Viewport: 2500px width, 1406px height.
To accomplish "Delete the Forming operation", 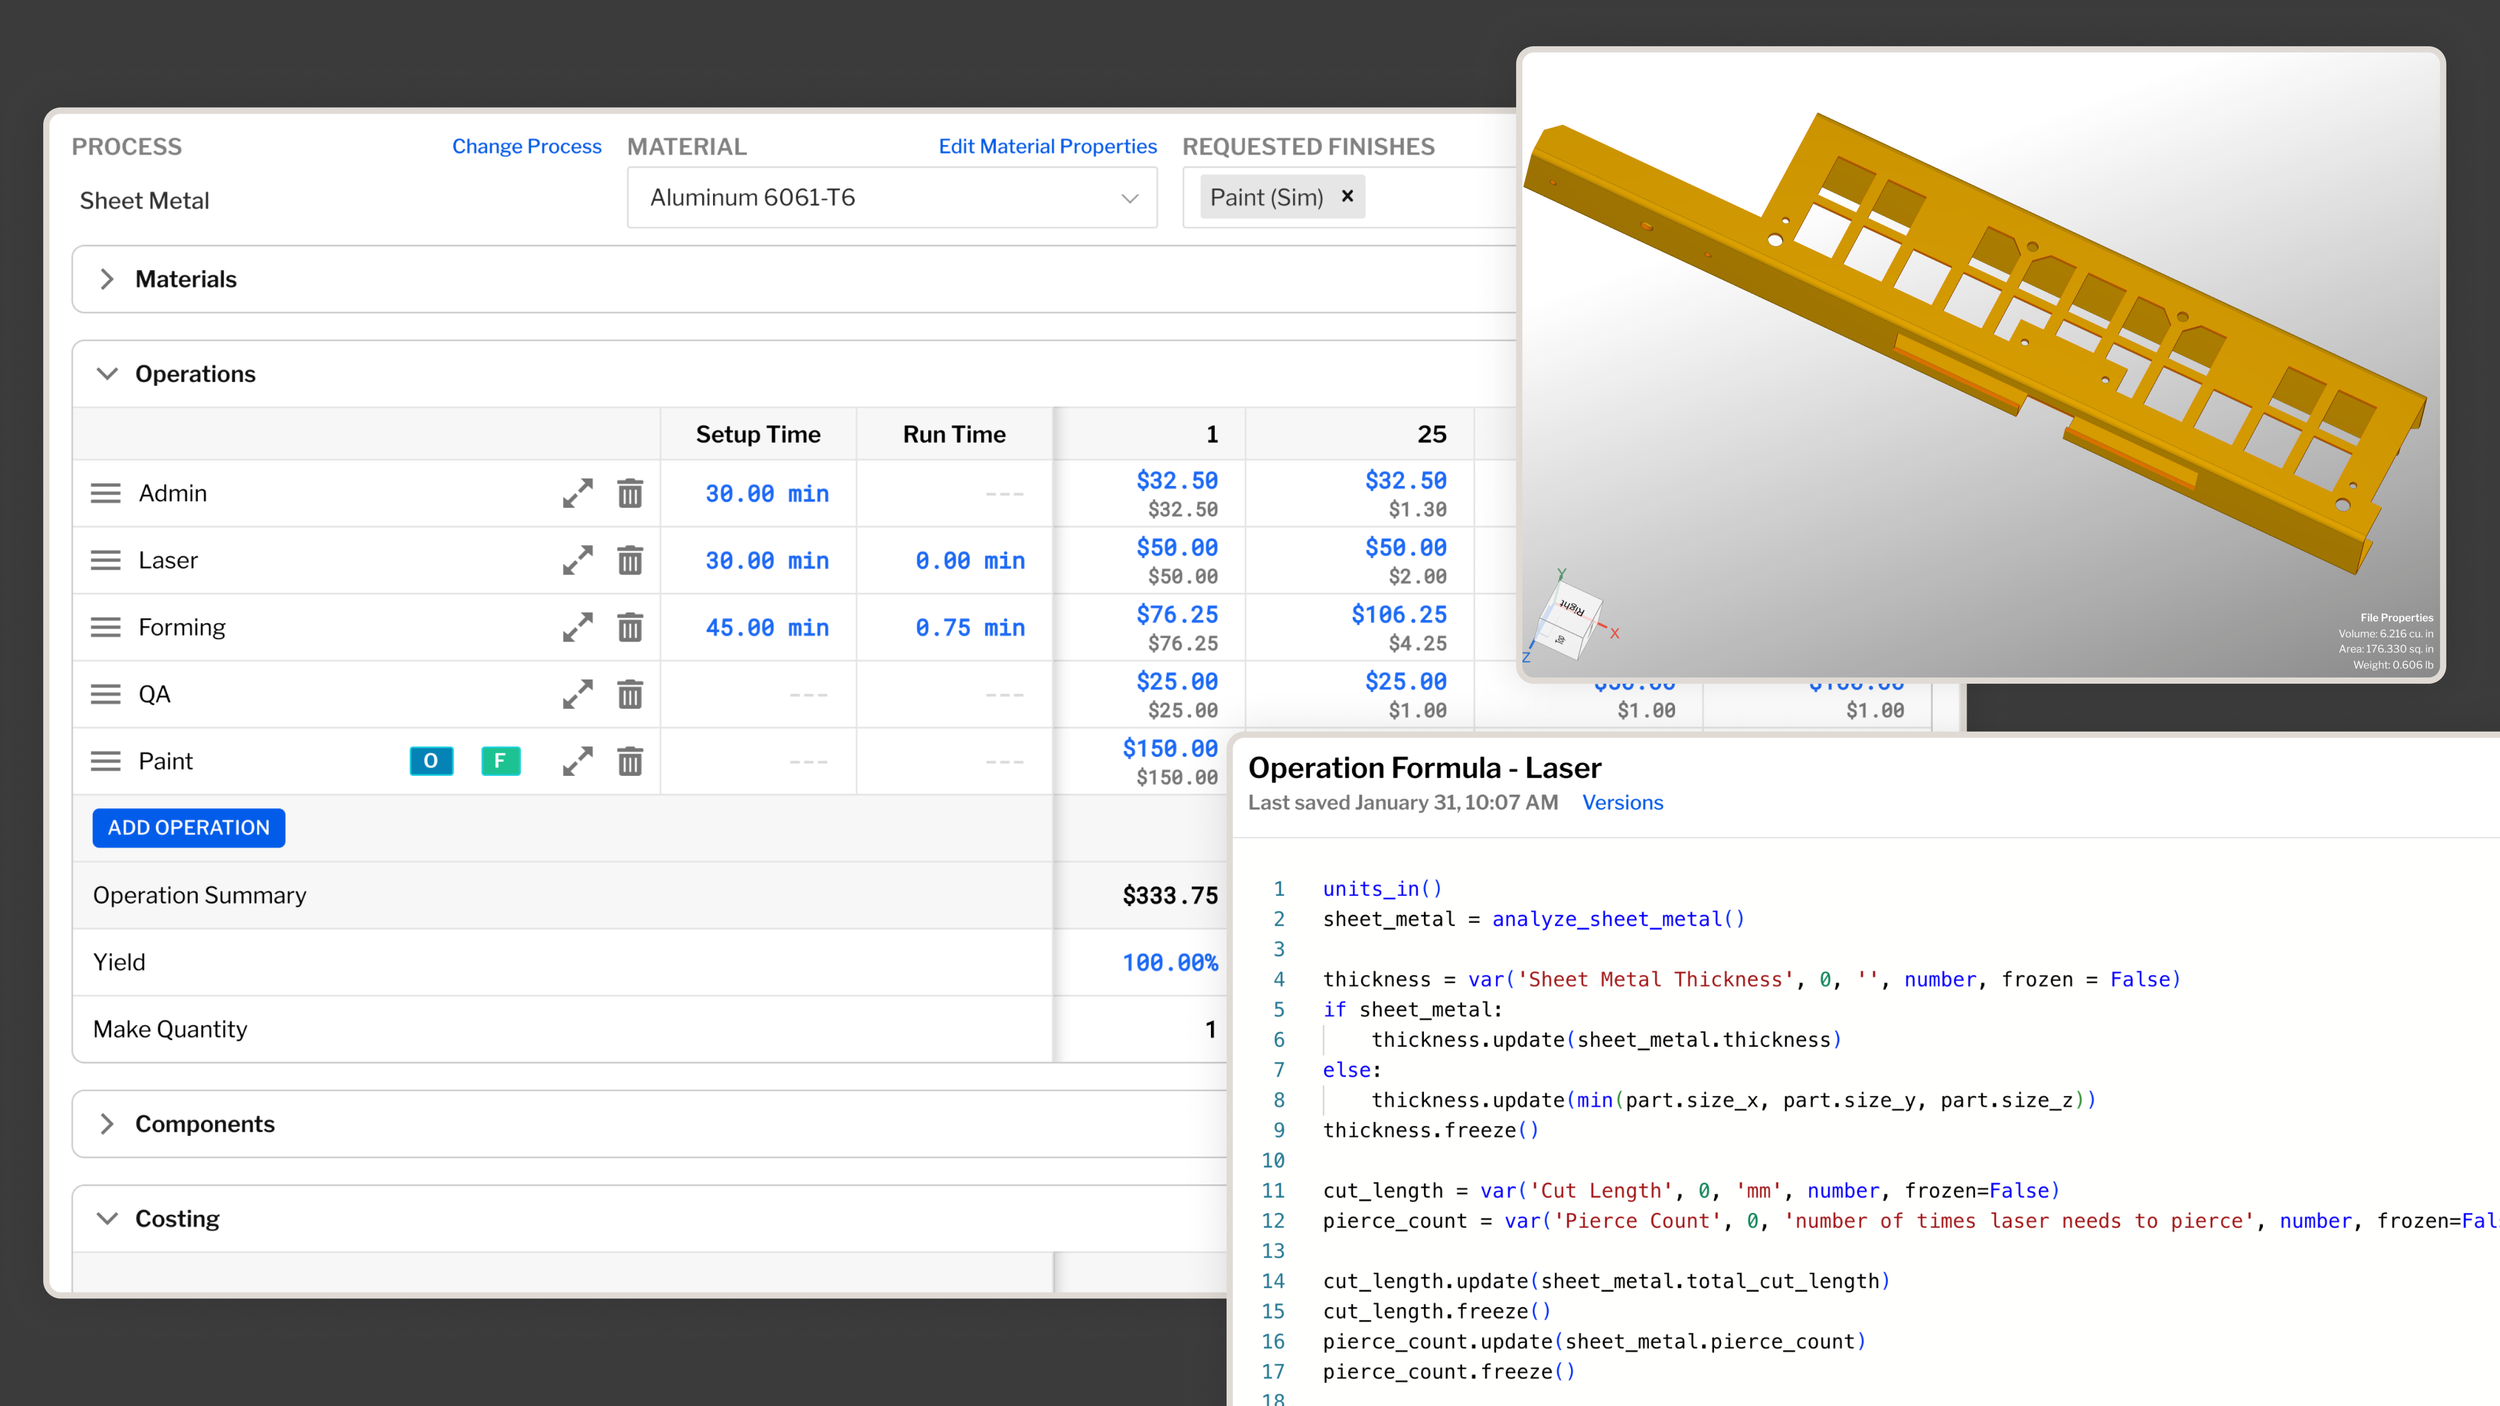I will click(x=630, y=627).
